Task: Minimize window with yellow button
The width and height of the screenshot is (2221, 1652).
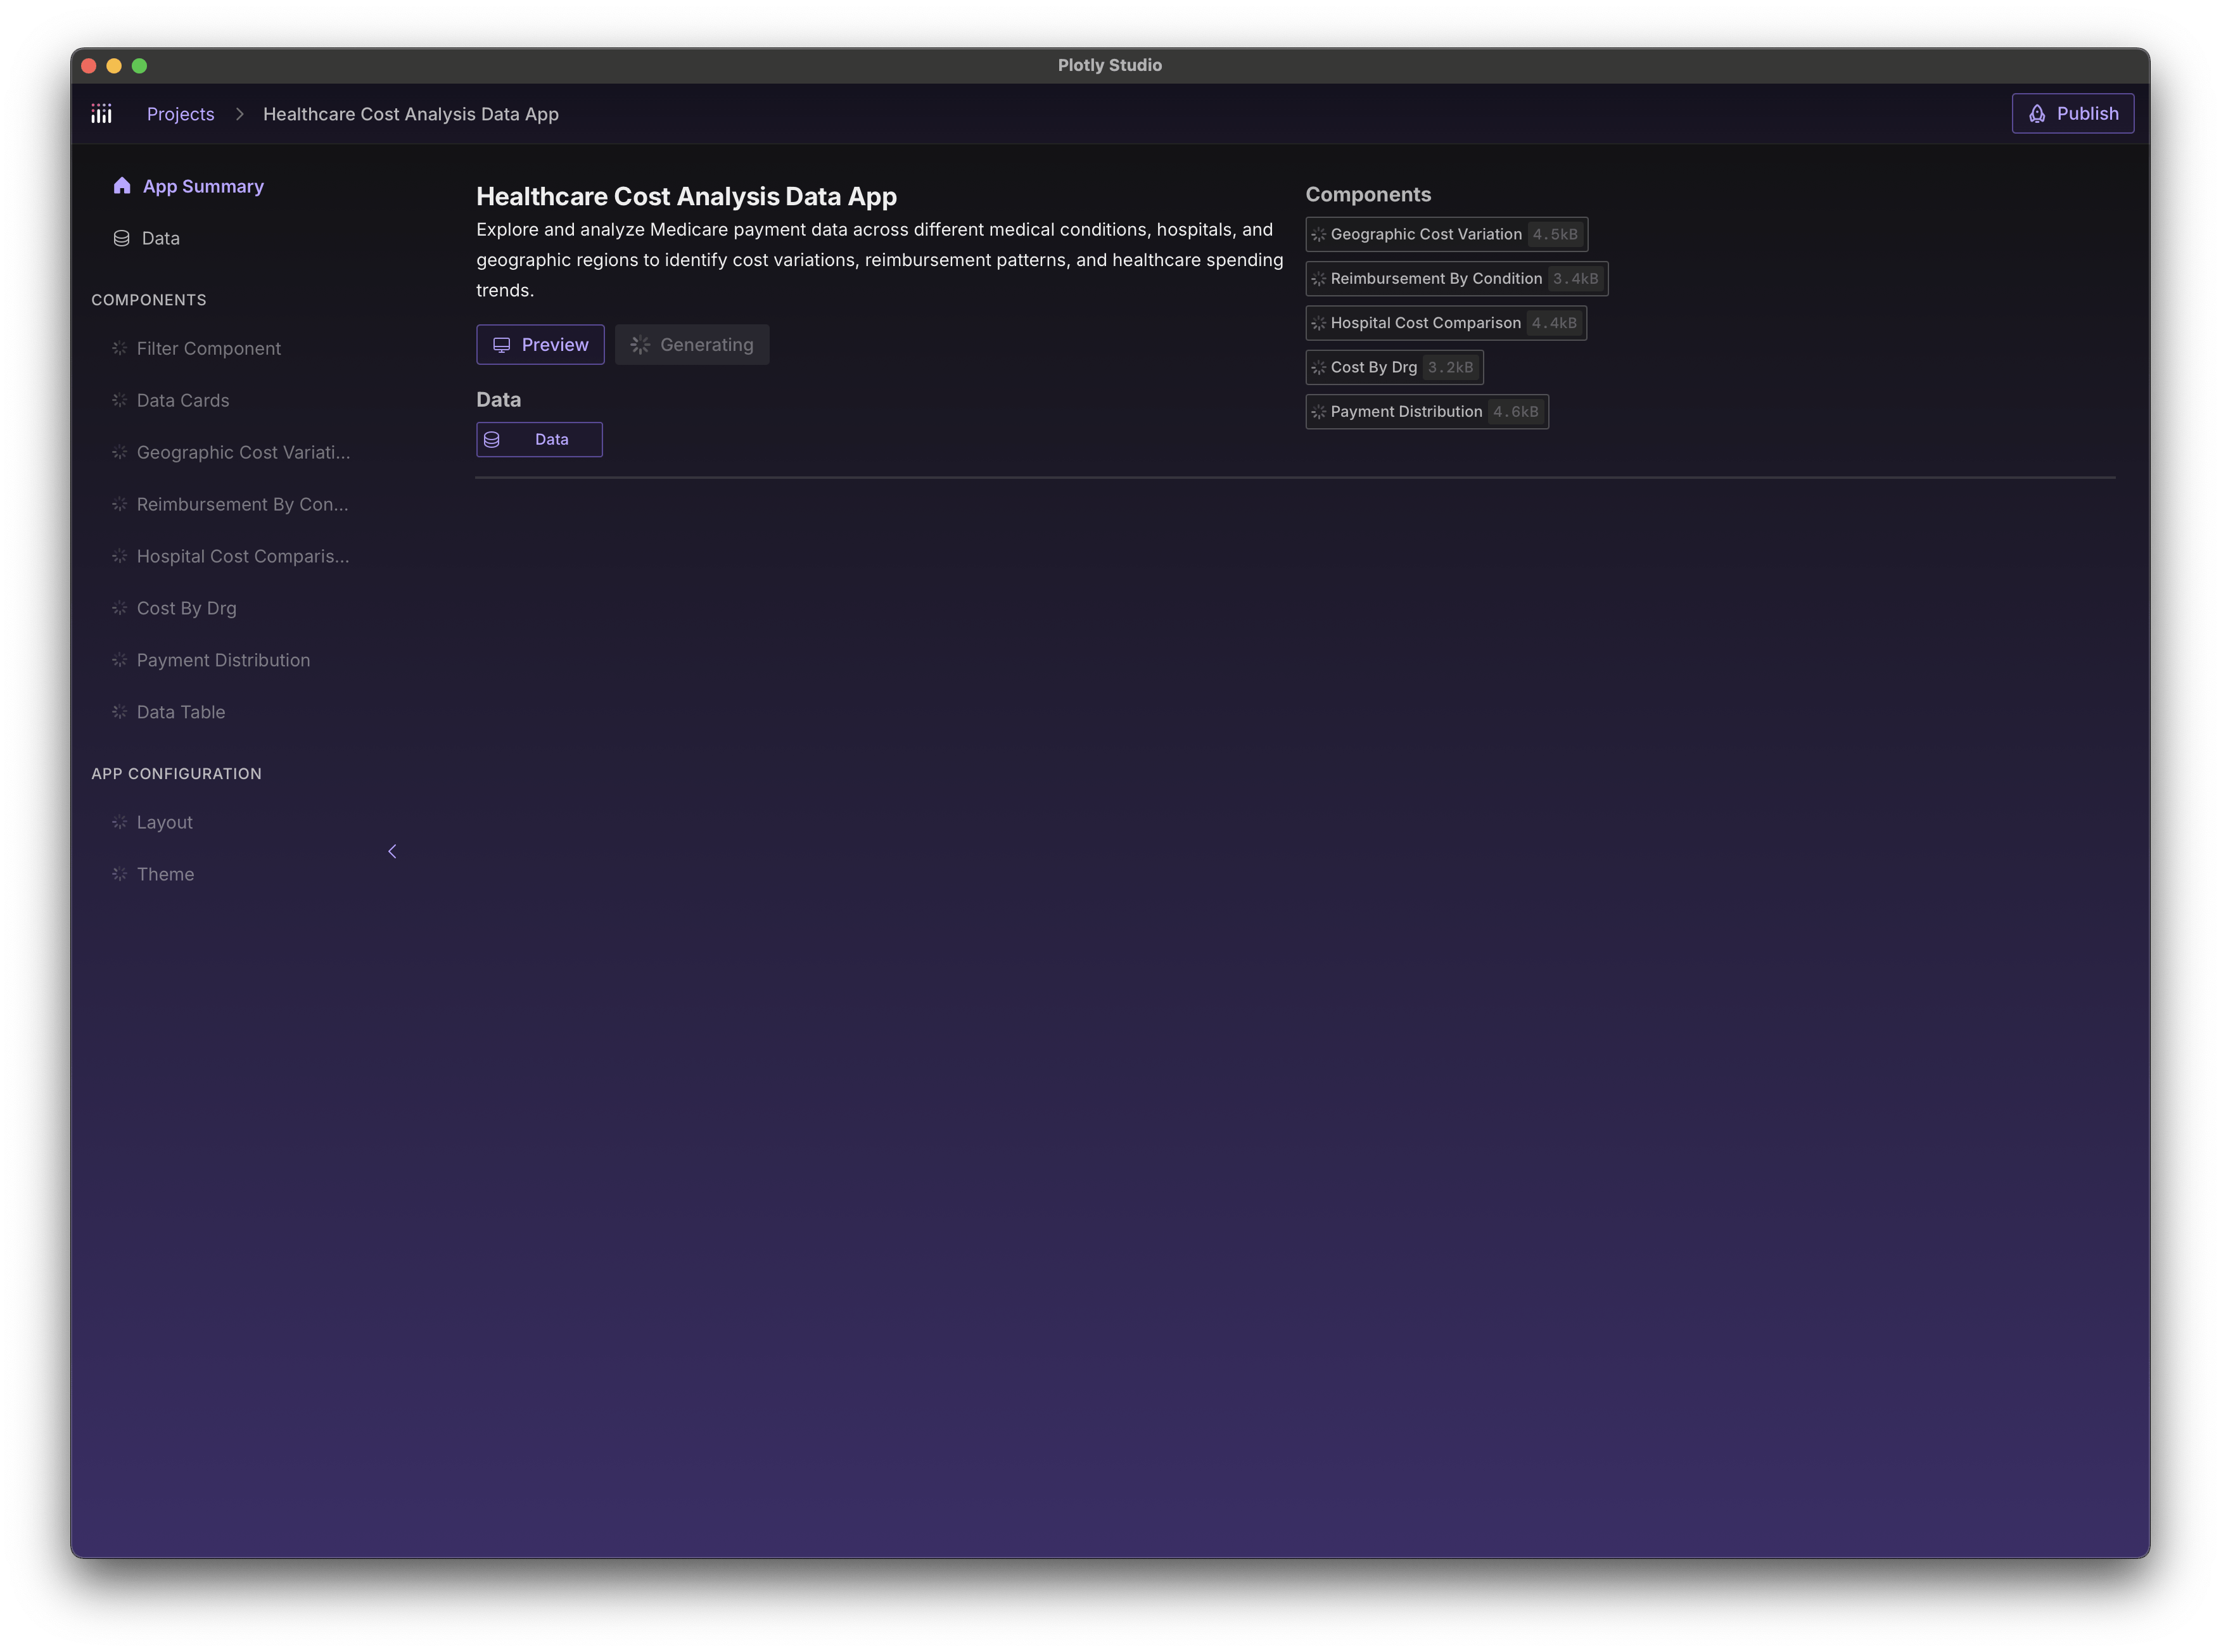Action: coord(114,65)
